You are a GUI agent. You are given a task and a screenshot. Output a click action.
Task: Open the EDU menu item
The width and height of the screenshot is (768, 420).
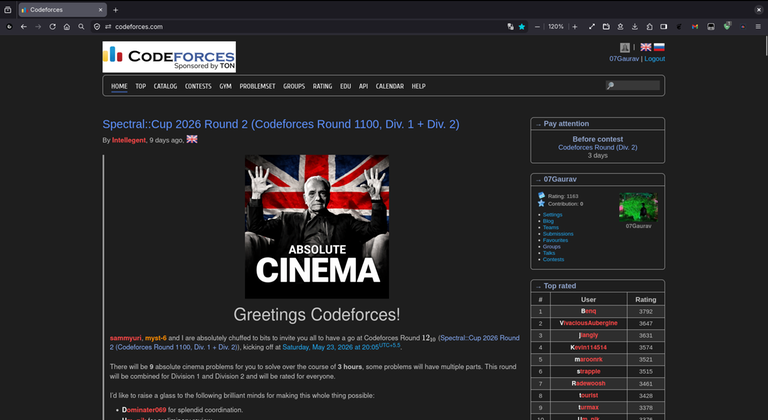pos(345,86)
